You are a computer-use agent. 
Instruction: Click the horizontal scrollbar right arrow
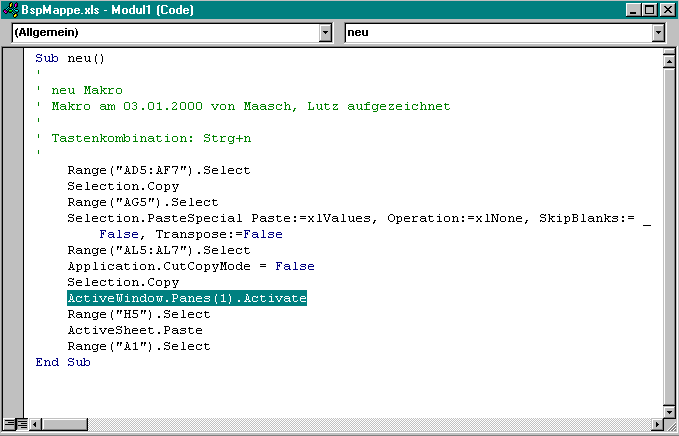point(657,424)
